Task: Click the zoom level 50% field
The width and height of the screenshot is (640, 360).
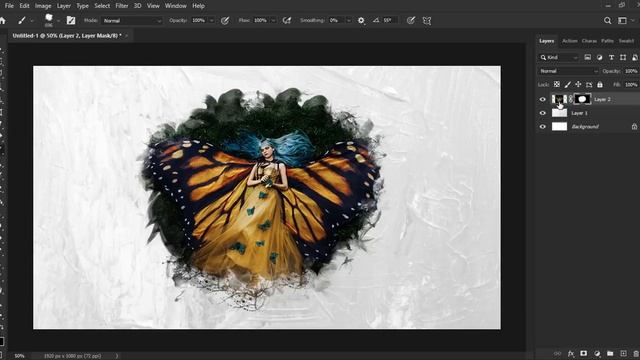Action: (20, 356)
